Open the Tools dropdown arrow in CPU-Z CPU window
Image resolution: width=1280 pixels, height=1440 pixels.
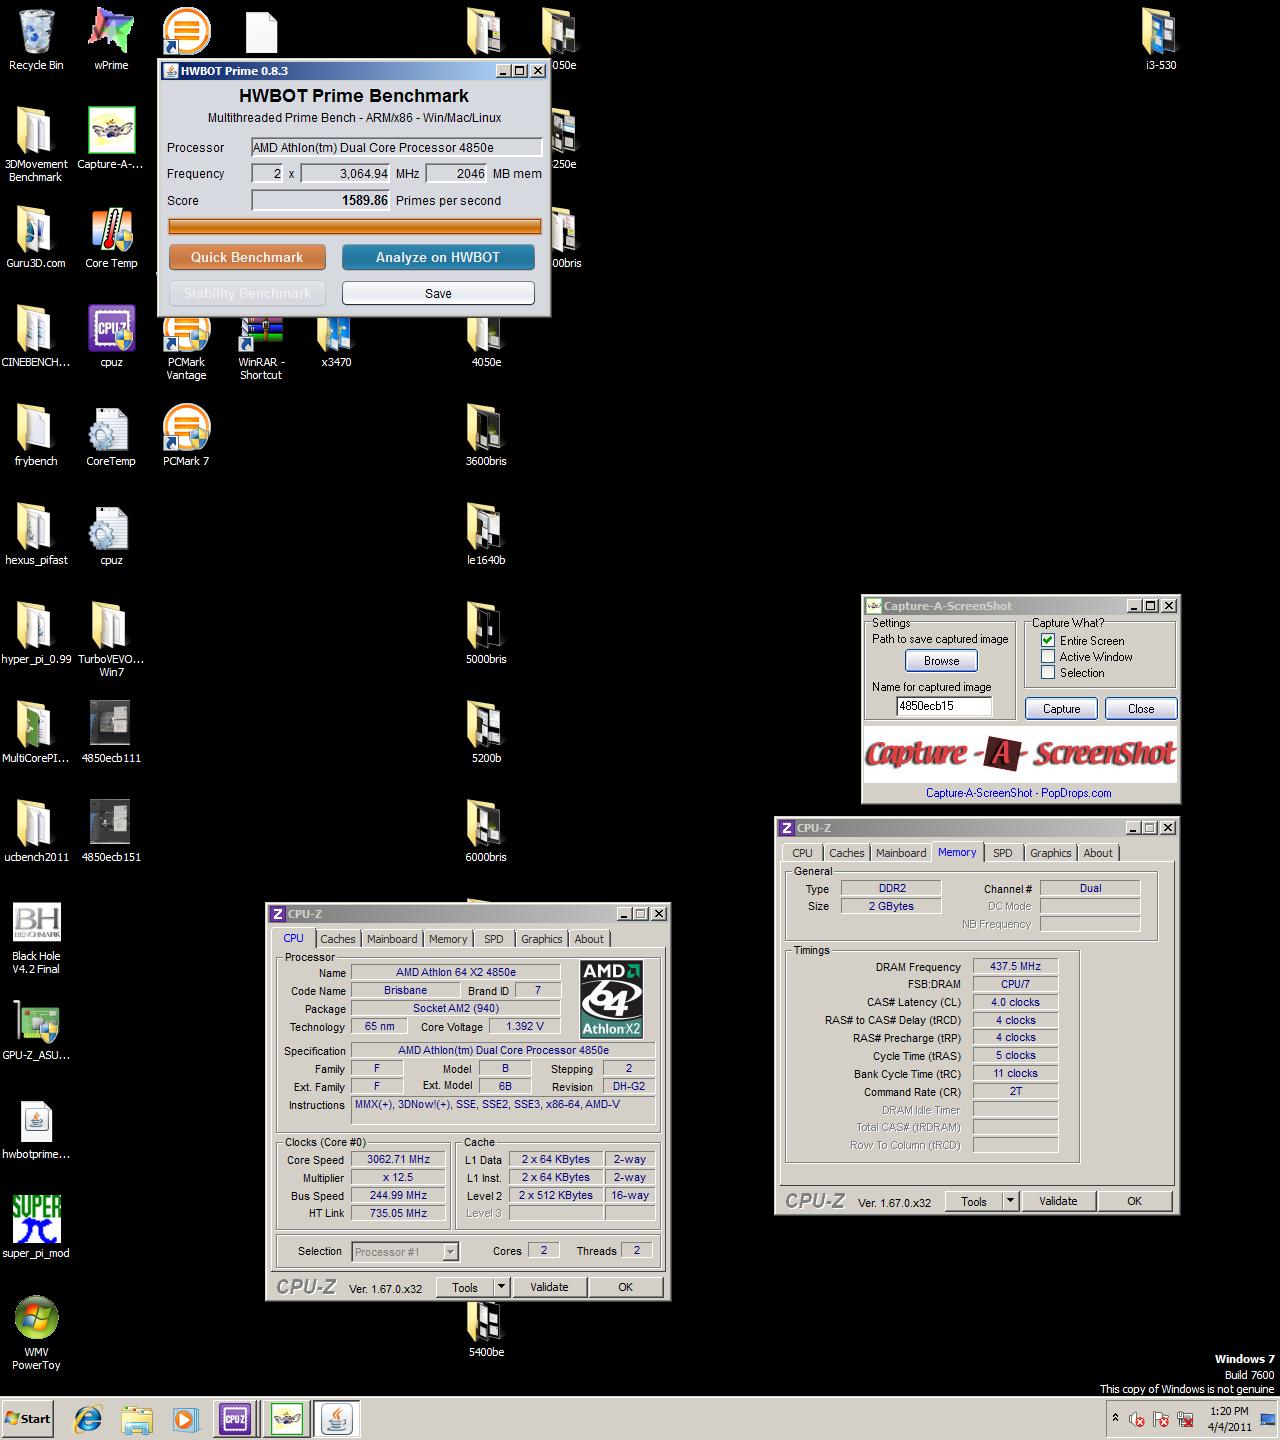[x=502, y=1287]
